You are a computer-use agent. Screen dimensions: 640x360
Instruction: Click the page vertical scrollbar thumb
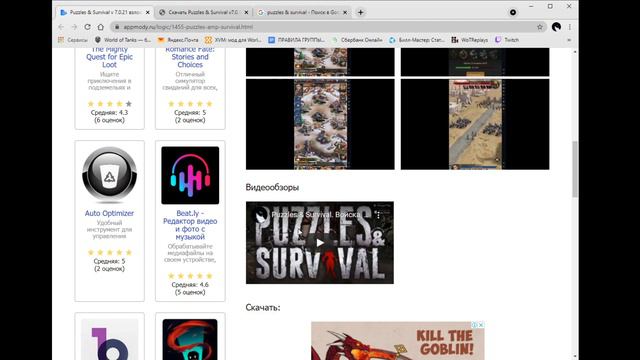575,169
